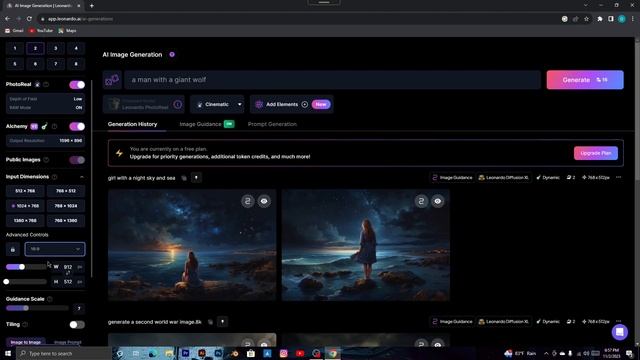Click the Alchemy help icon
The width and height of the screenshot is (640, 360).
click(x=54, y=127)
